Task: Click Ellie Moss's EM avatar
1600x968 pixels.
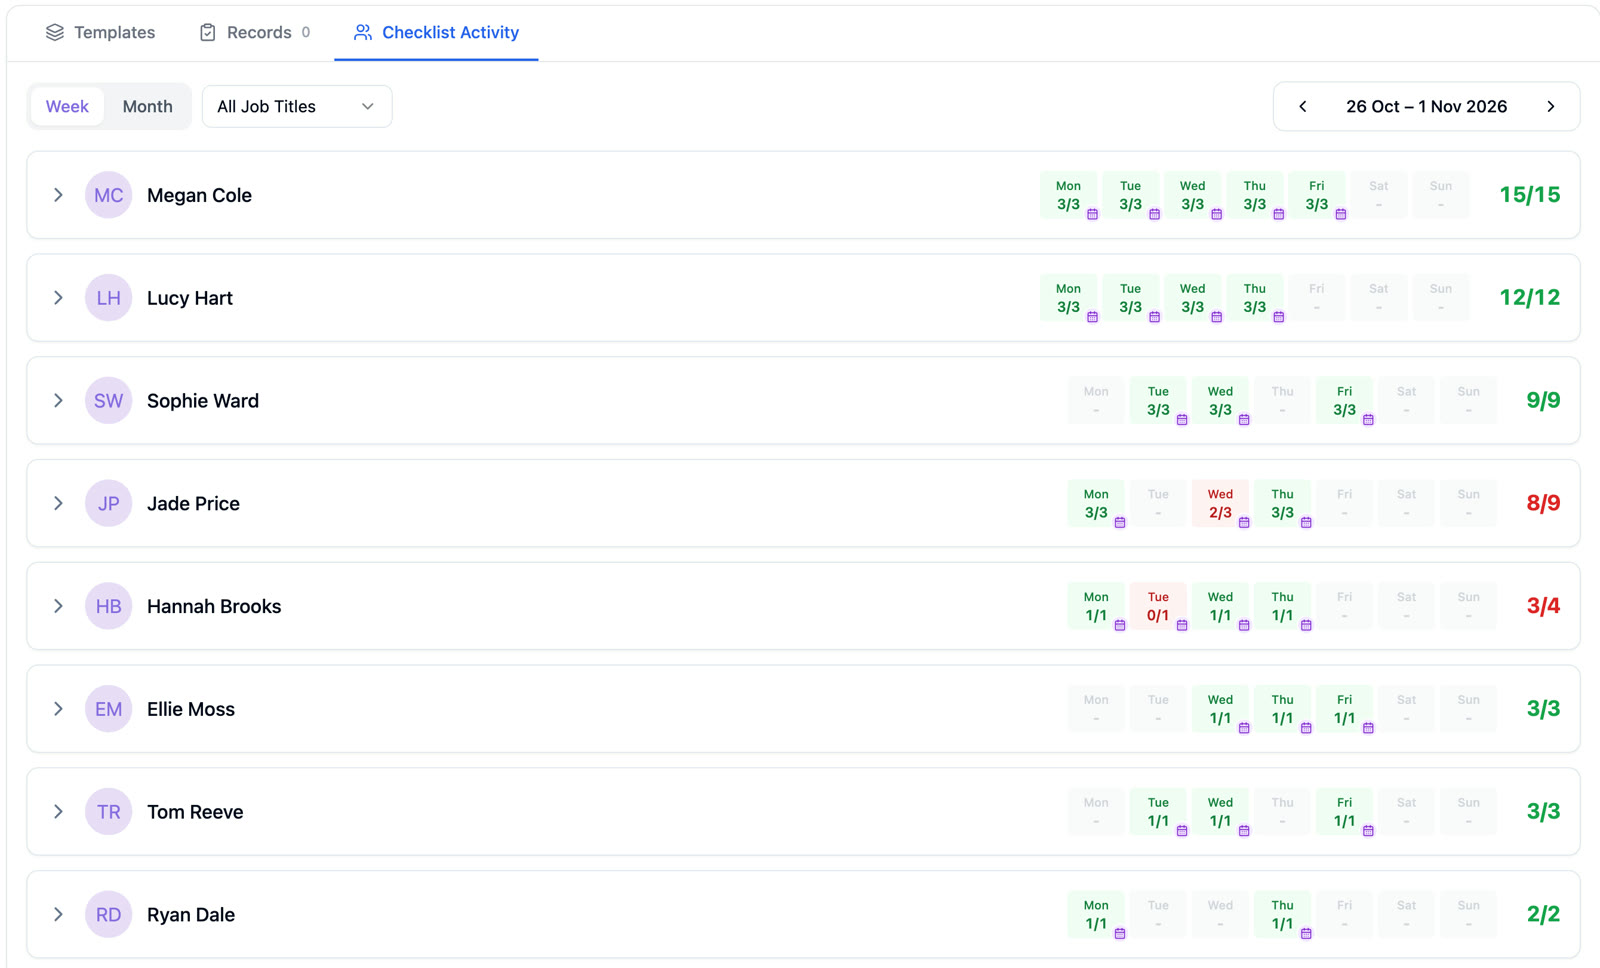Action: pyautogui.click(x=108, y=709)
